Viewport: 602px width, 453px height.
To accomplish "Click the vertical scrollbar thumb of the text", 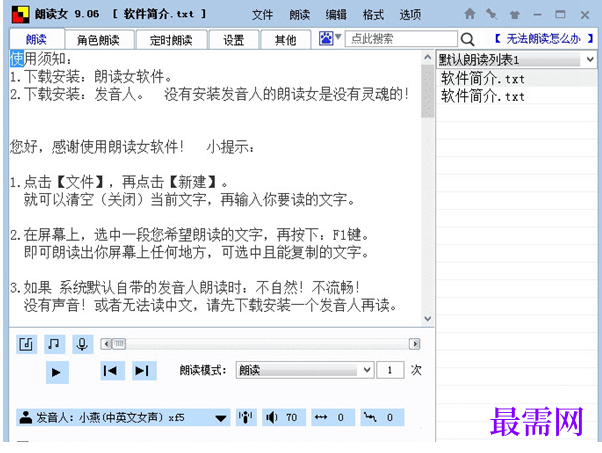I will coord(427,91).
